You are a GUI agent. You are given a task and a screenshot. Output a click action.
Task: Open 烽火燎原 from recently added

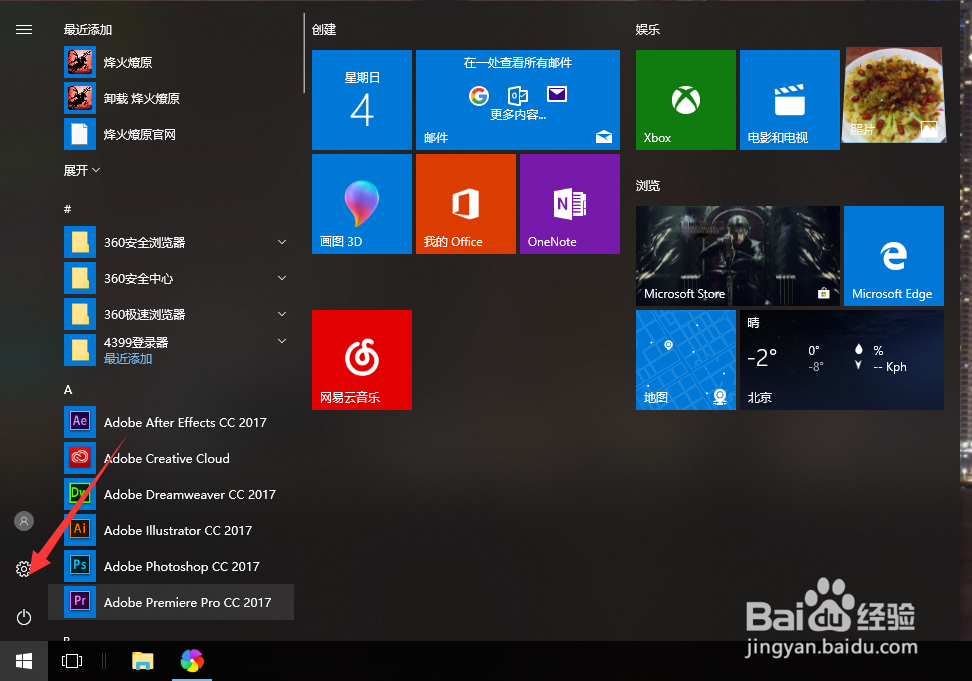point(170,63)
